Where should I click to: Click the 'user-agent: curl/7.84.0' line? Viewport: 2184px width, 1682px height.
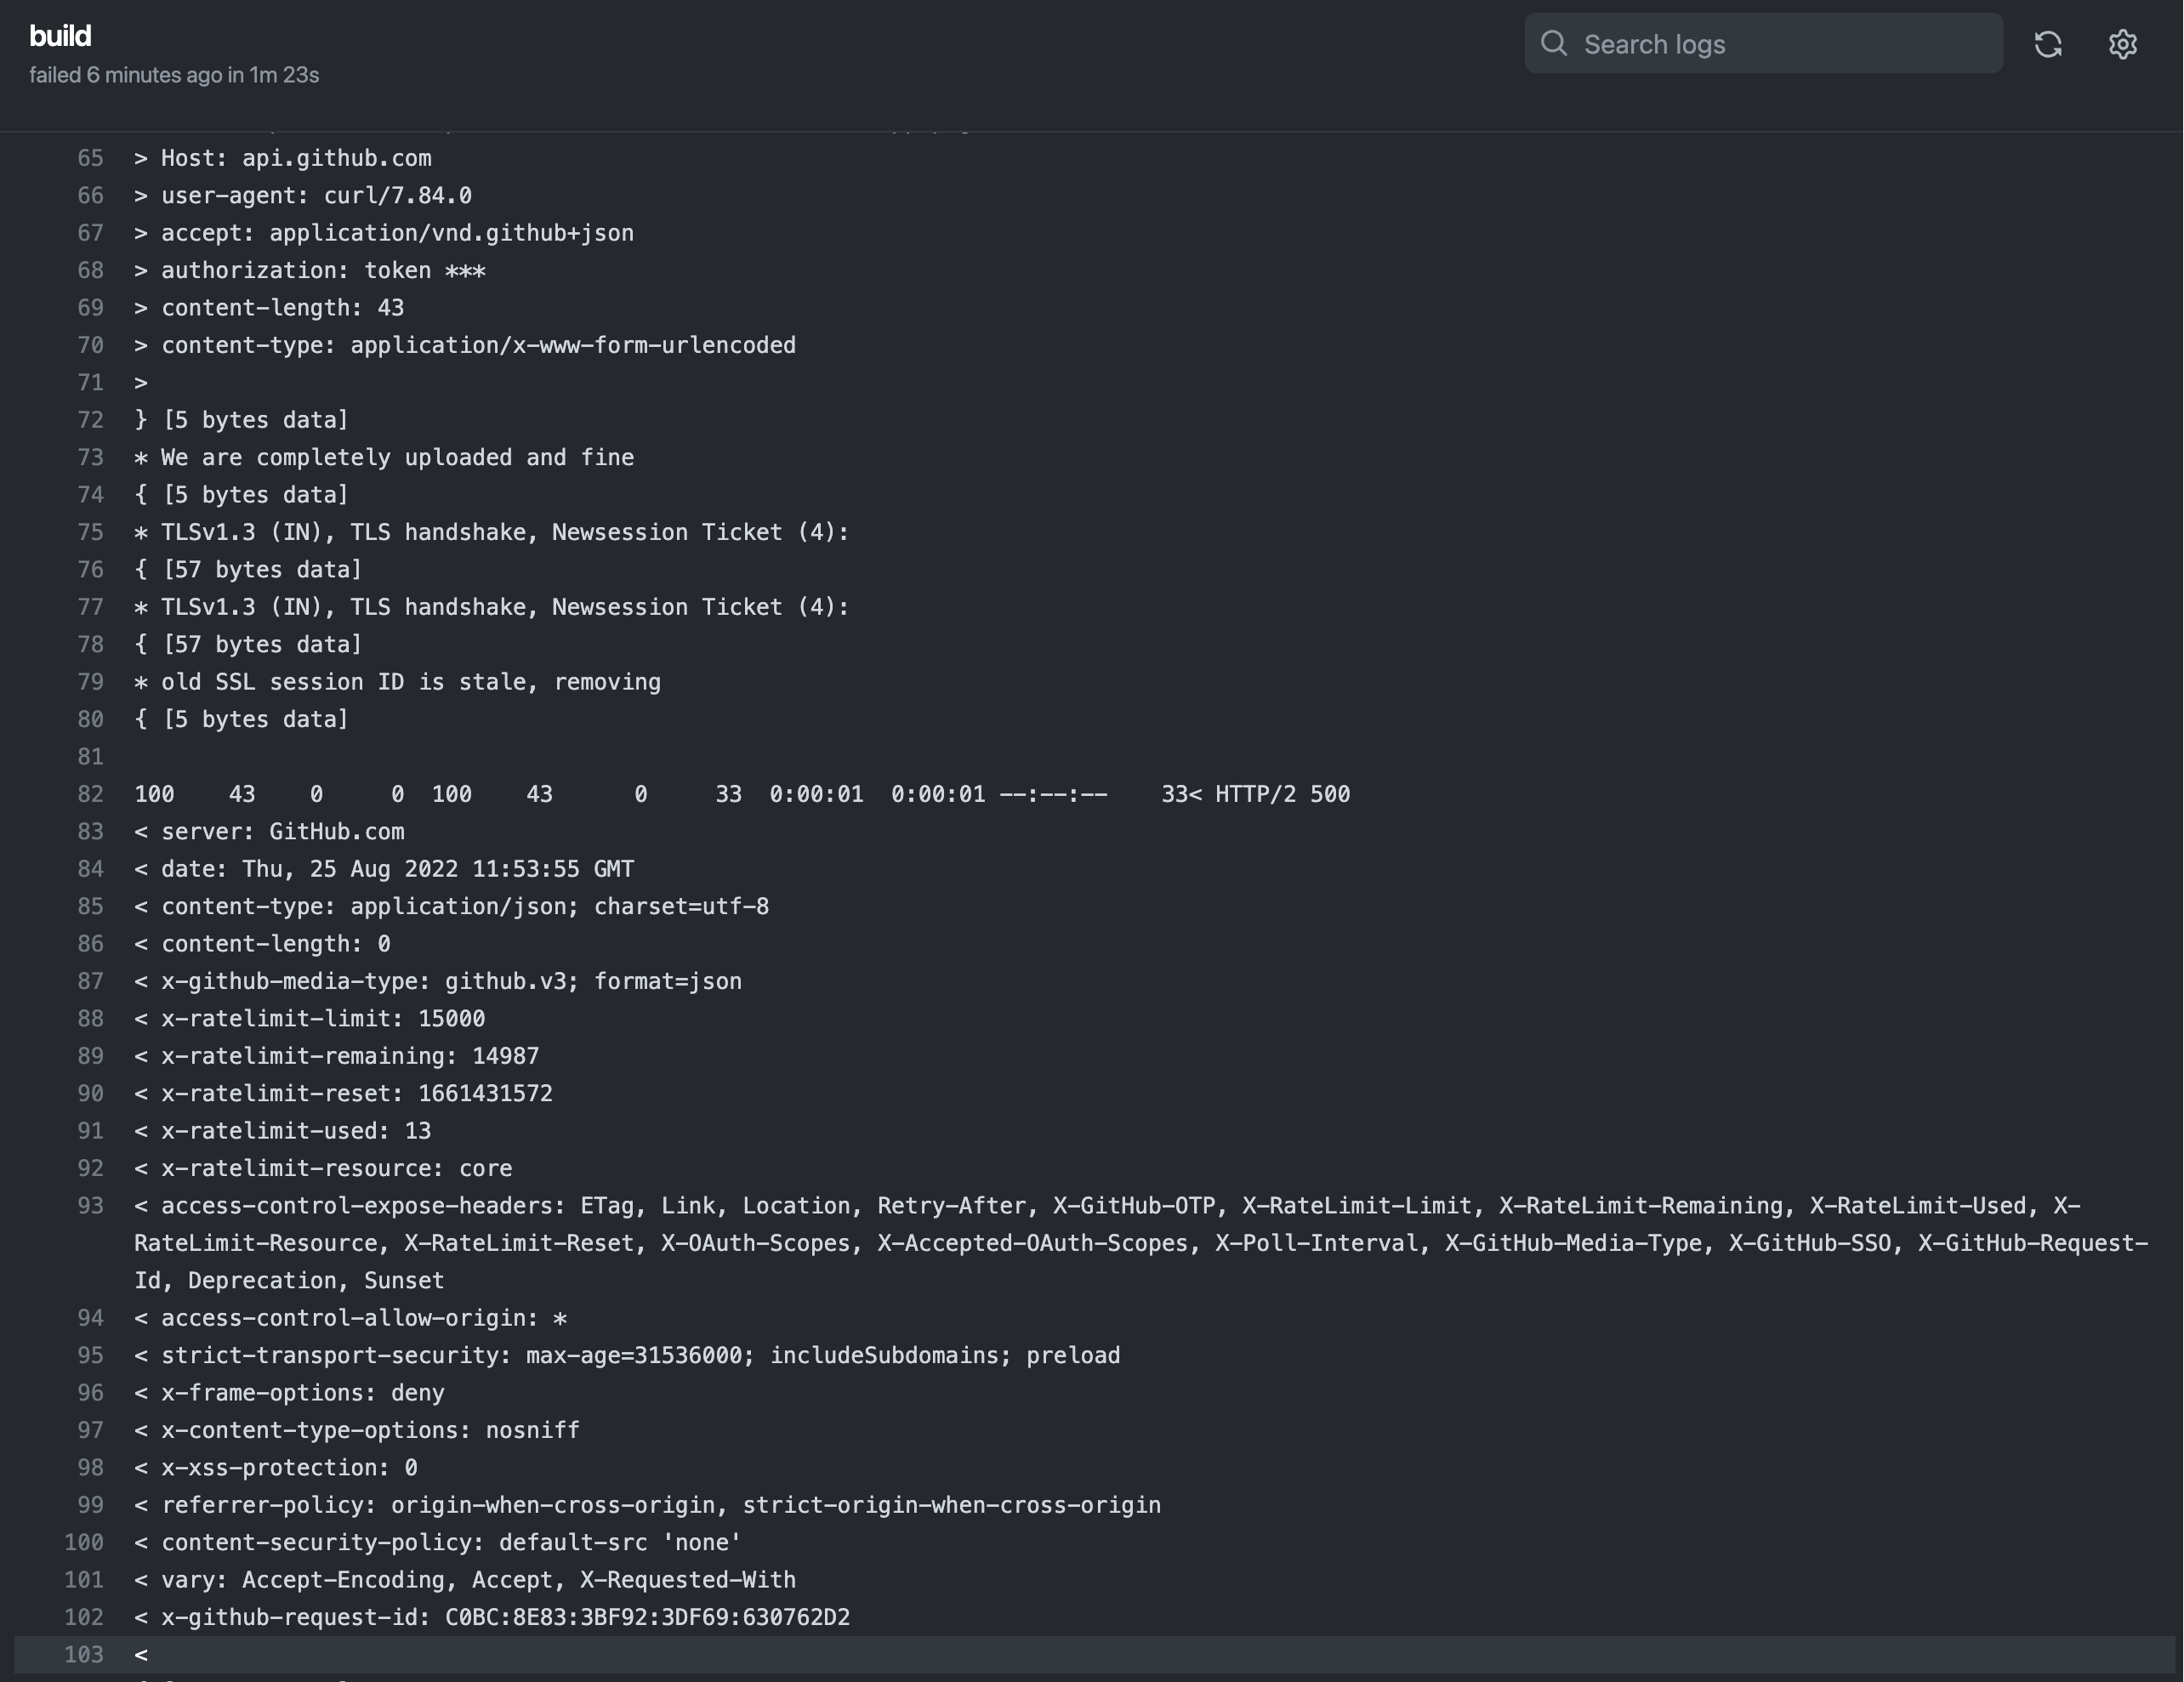pyautogui.click(x=303, y=195)
